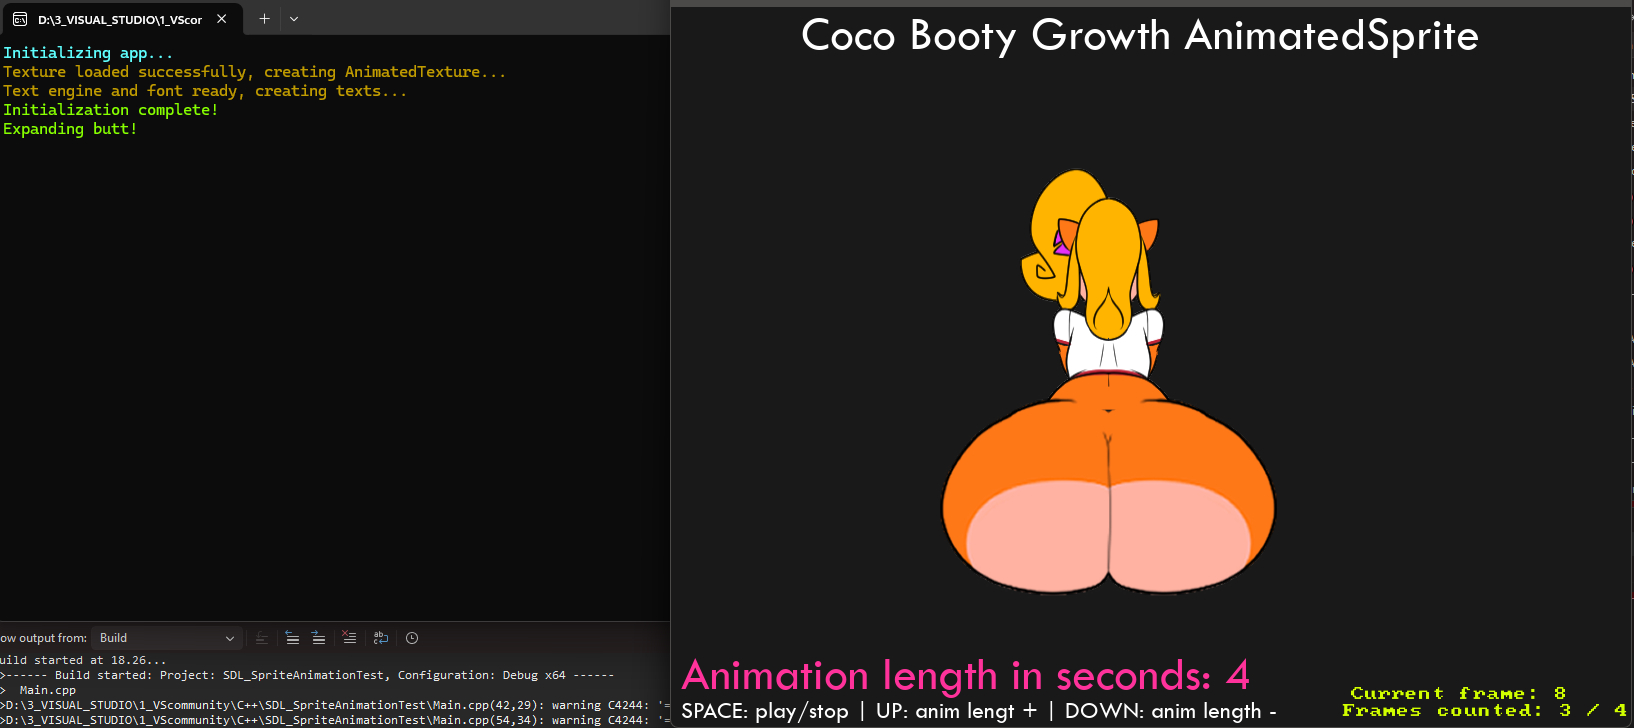This screenshot has height=728, width=1634.
Task: Go to next message in output
Action: point(318,638)
